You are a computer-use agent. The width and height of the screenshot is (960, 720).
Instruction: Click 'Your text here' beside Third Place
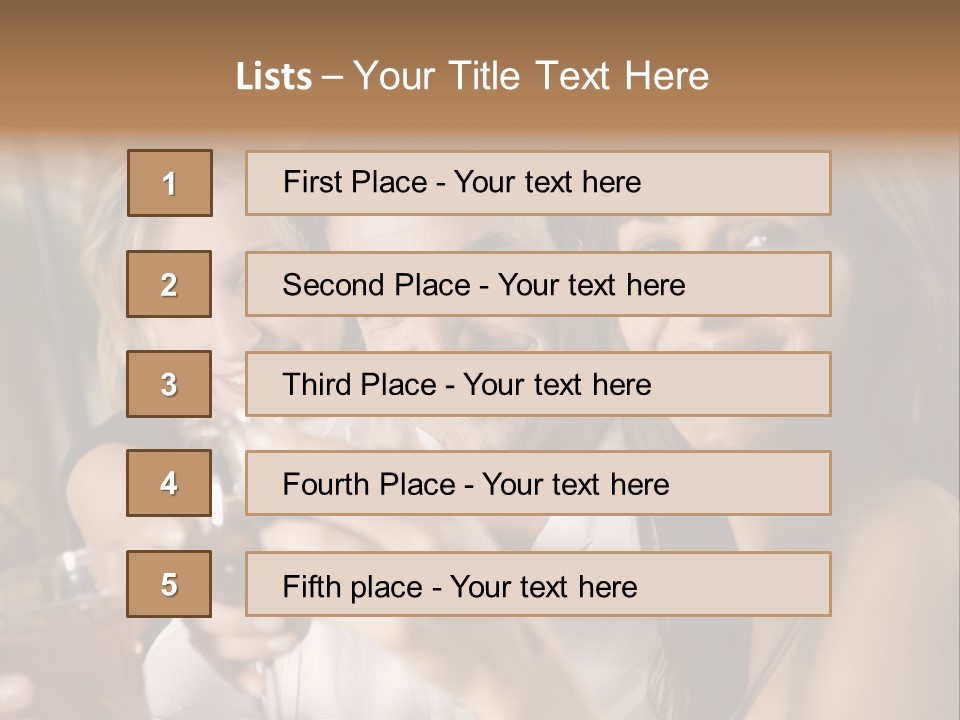pyautogui.click(x=557, y=385)
